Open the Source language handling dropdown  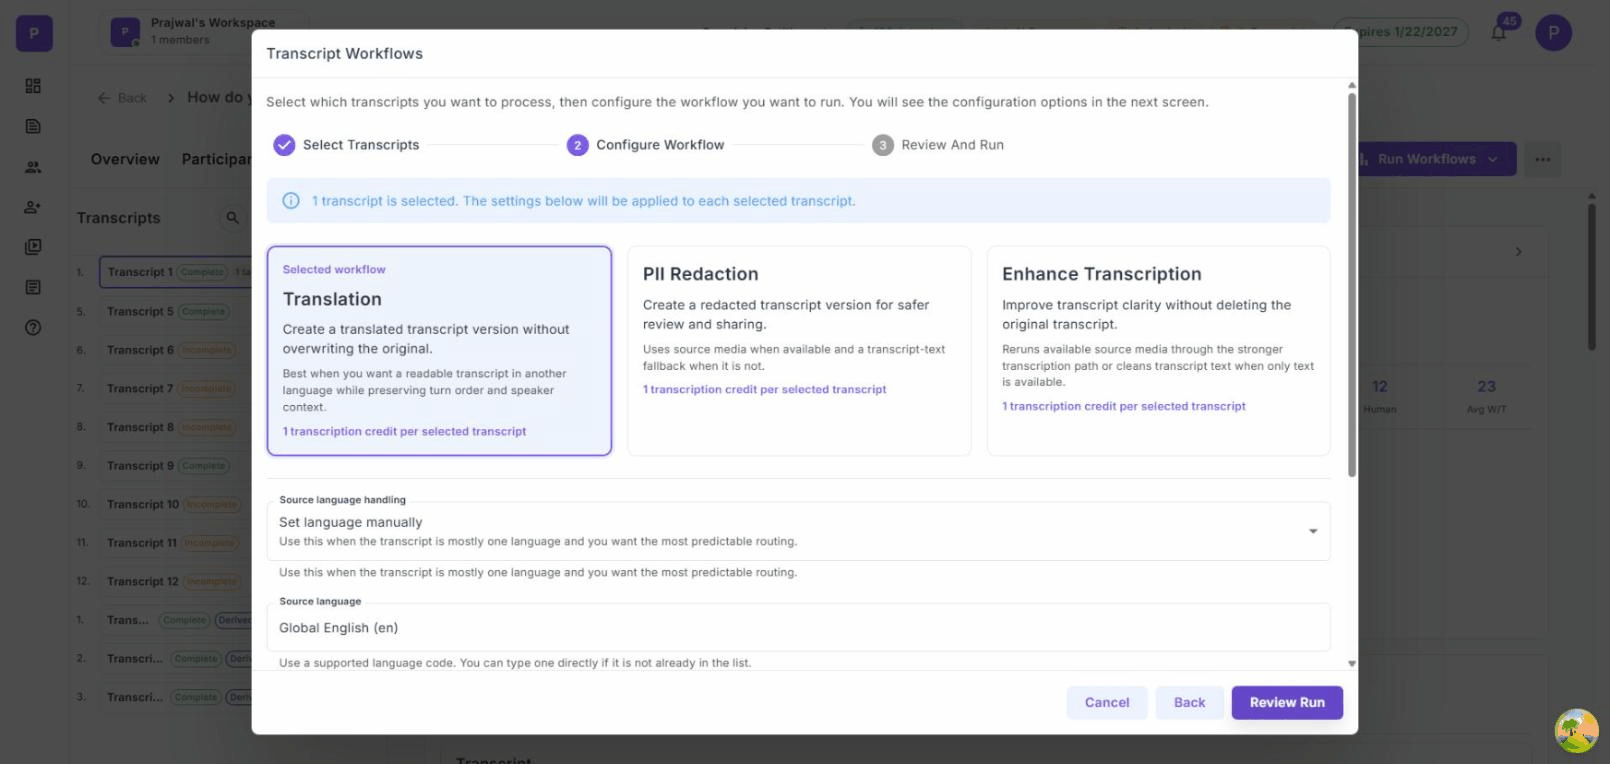click(798, 531)
